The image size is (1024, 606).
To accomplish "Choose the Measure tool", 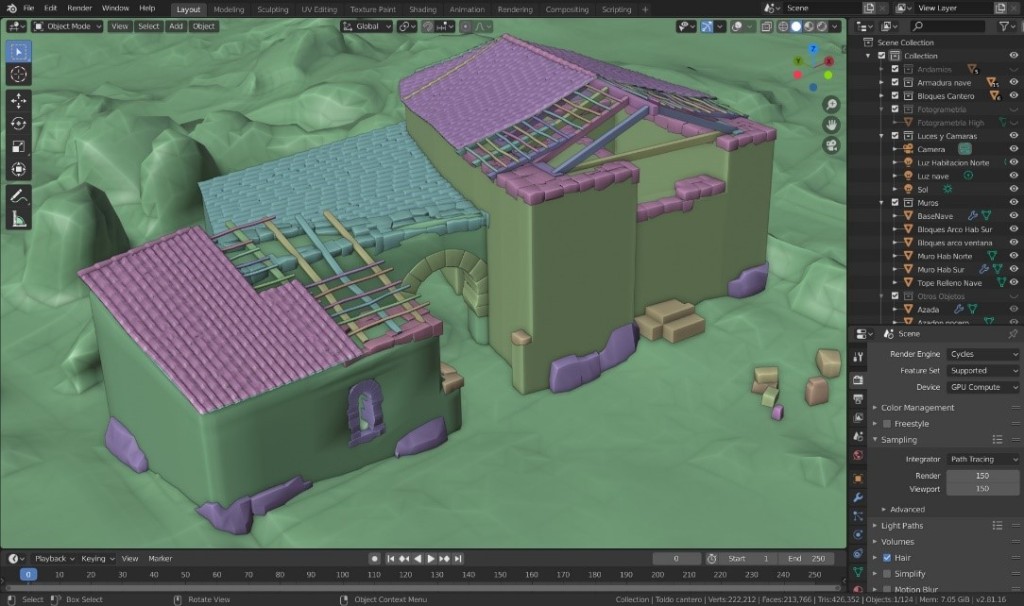I will (19, 219).
